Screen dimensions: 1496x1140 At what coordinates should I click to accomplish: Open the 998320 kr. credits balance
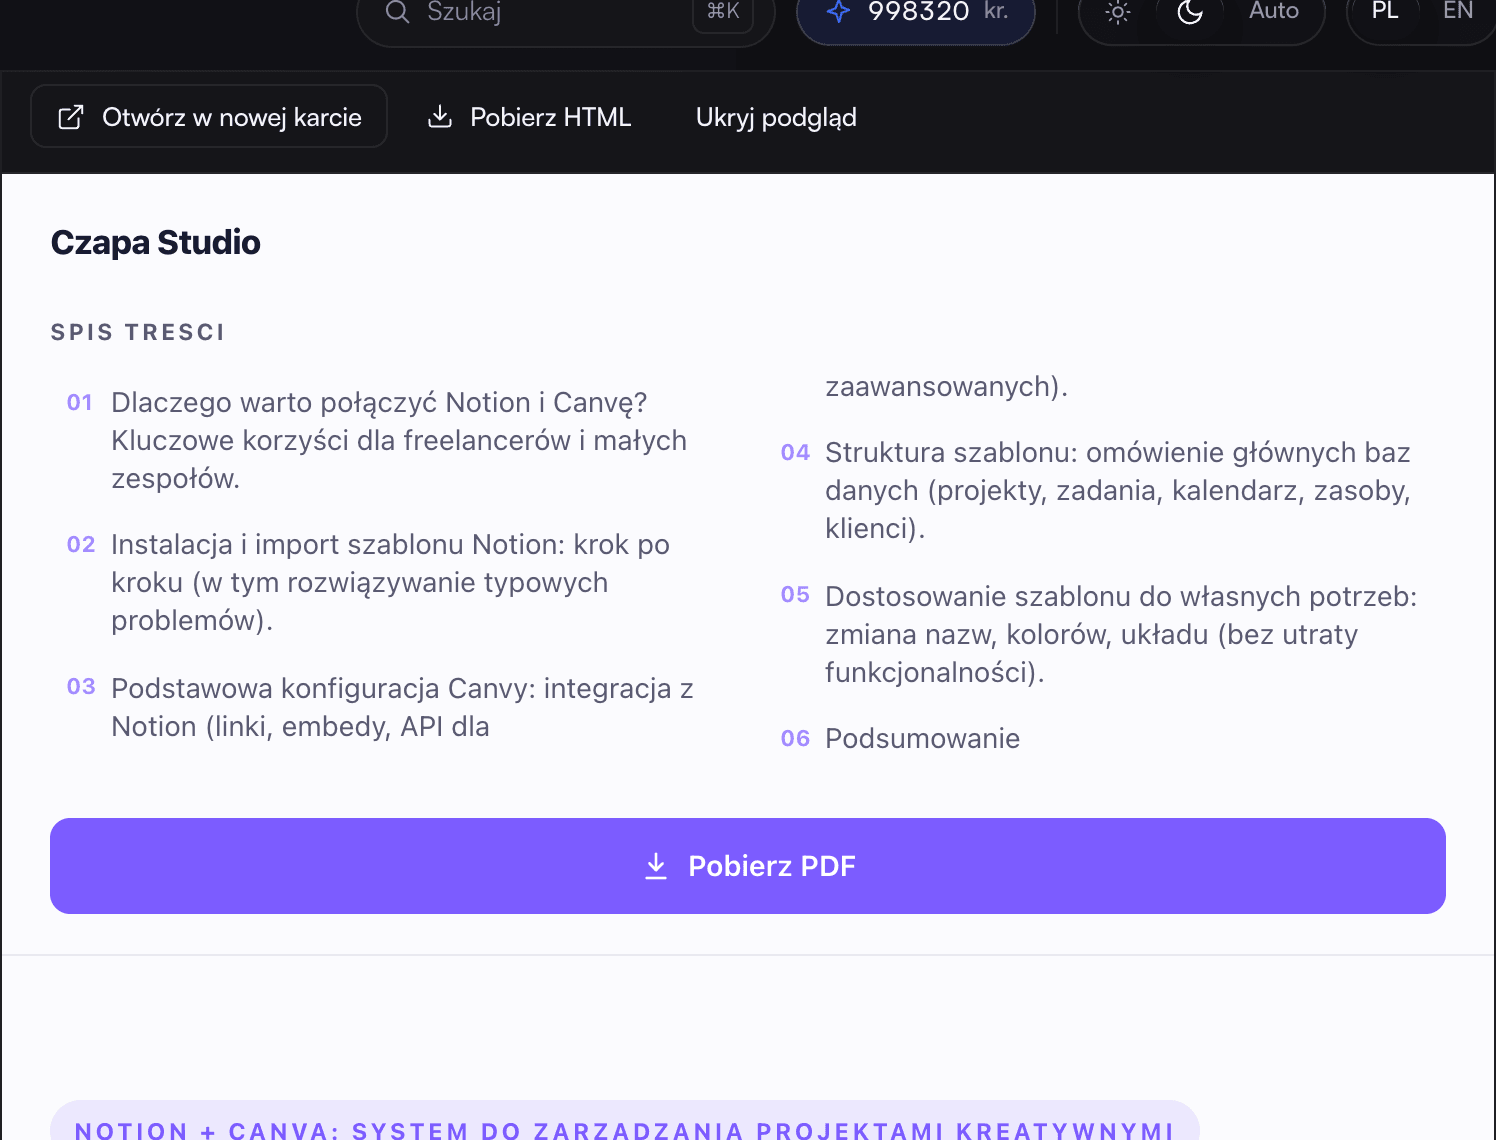tap(915, 13)
